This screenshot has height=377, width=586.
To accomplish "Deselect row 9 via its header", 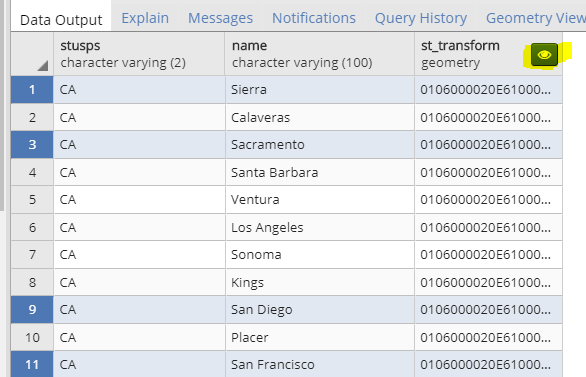I will (32, 309).
